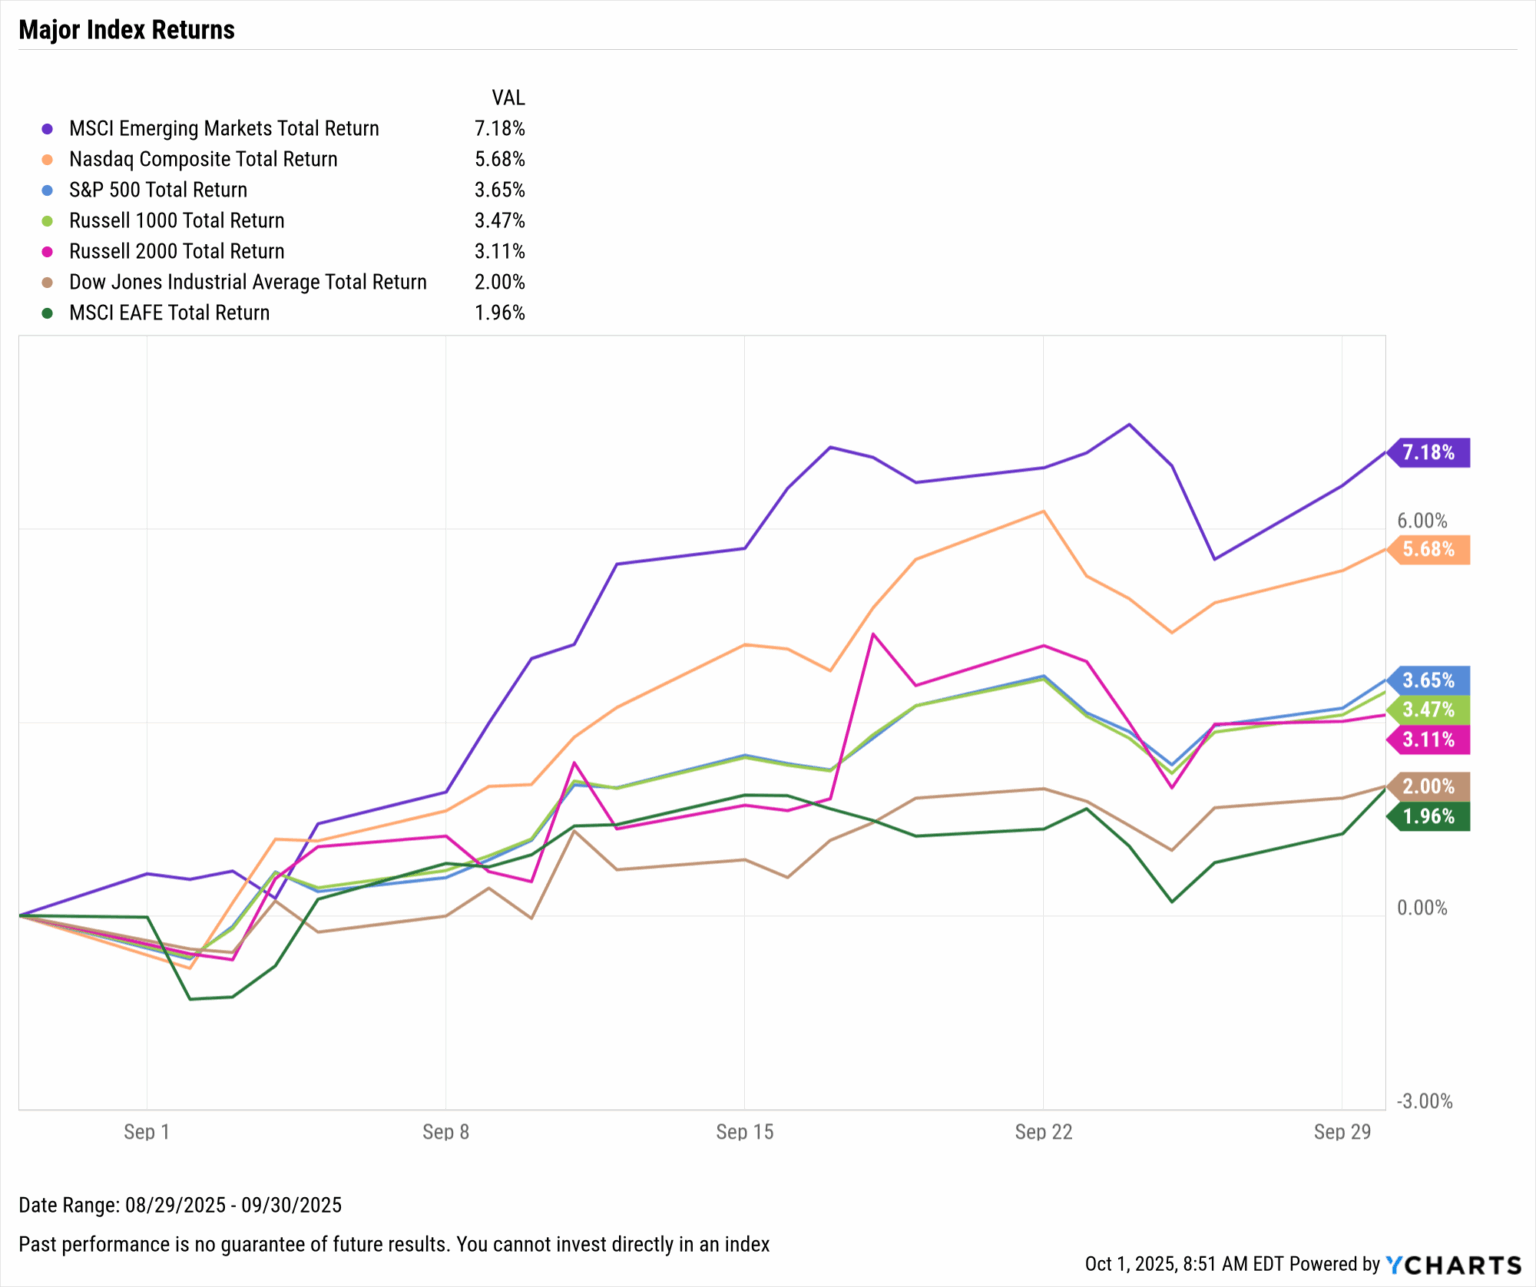Viewport: 1536px width, 1287px height.
Task: Click the pink 3.11% end-value flag
Action: point(1428,740)
